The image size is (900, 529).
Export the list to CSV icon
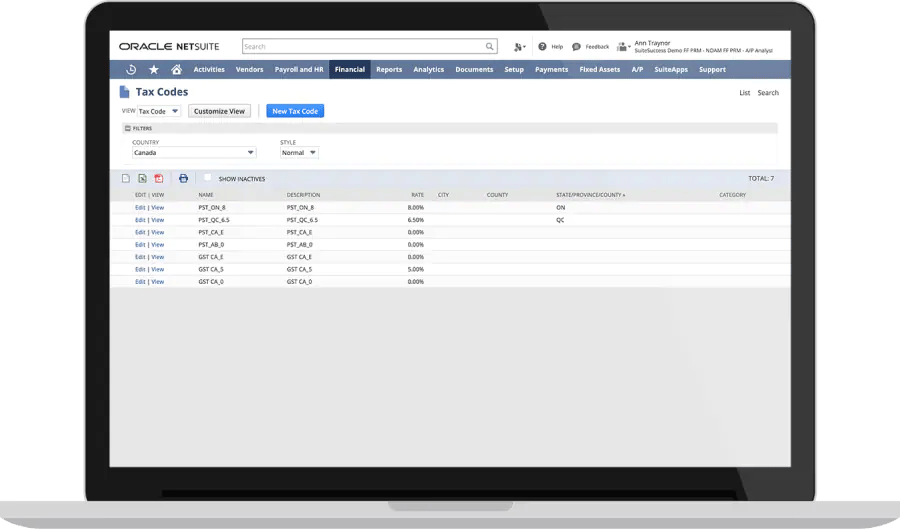(126, 178)
